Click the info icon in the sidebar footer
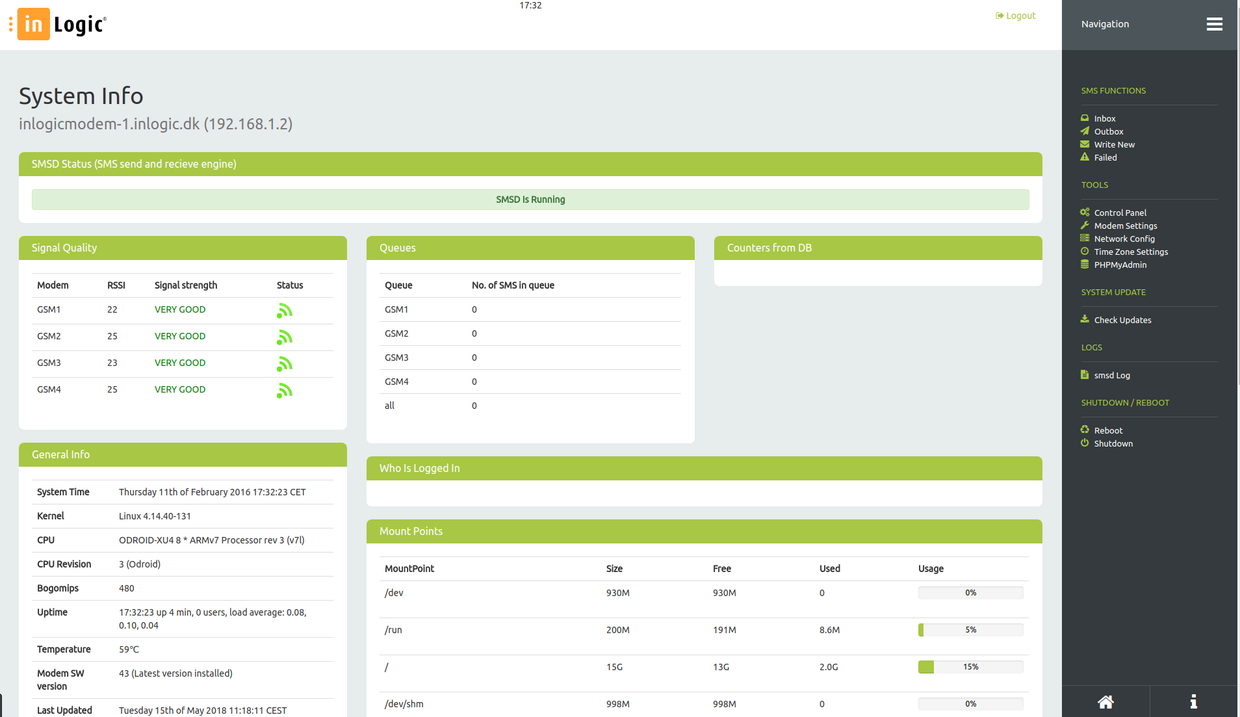This screenshot has width=1240, height=717. 1193,701
